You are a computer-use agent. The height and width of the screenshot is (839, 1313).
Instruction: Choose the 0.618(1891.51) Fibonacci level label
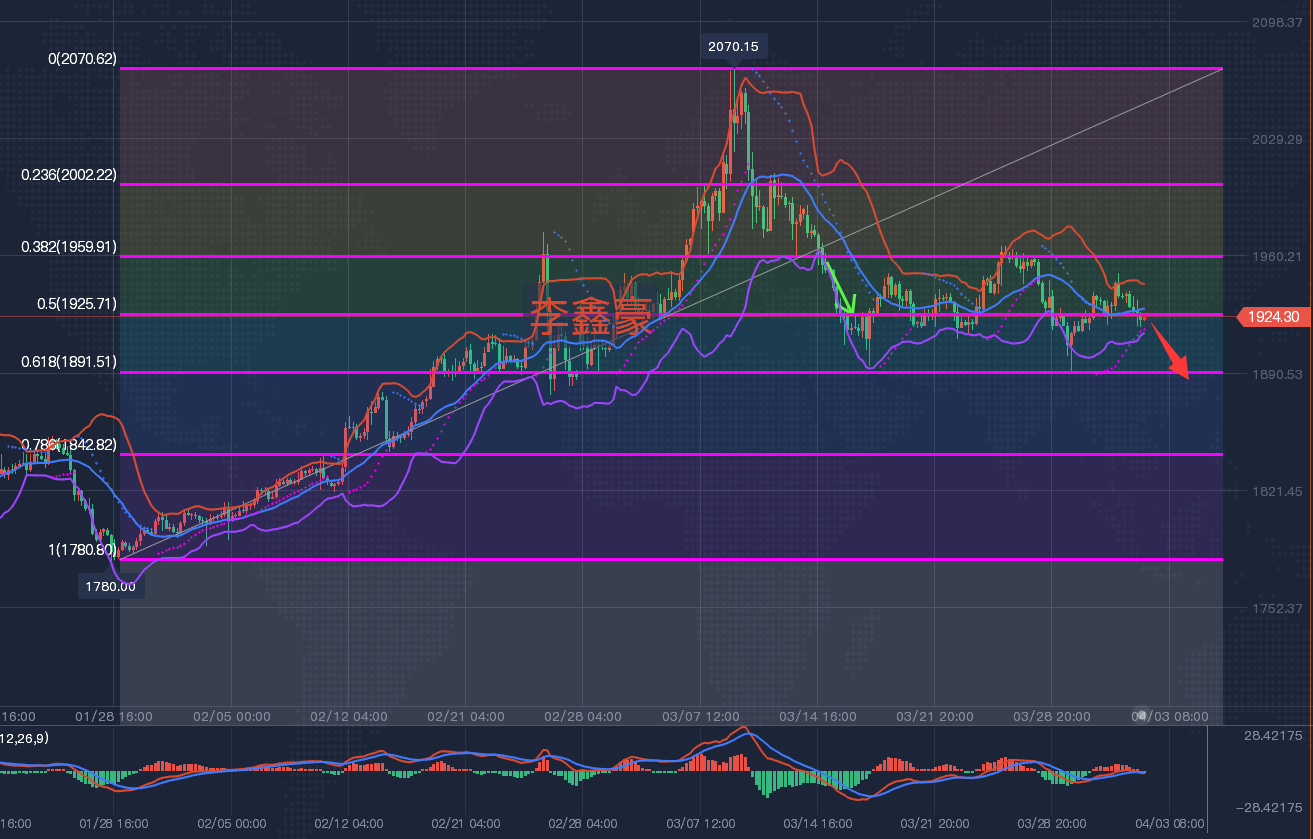click(x=69, y=362)
